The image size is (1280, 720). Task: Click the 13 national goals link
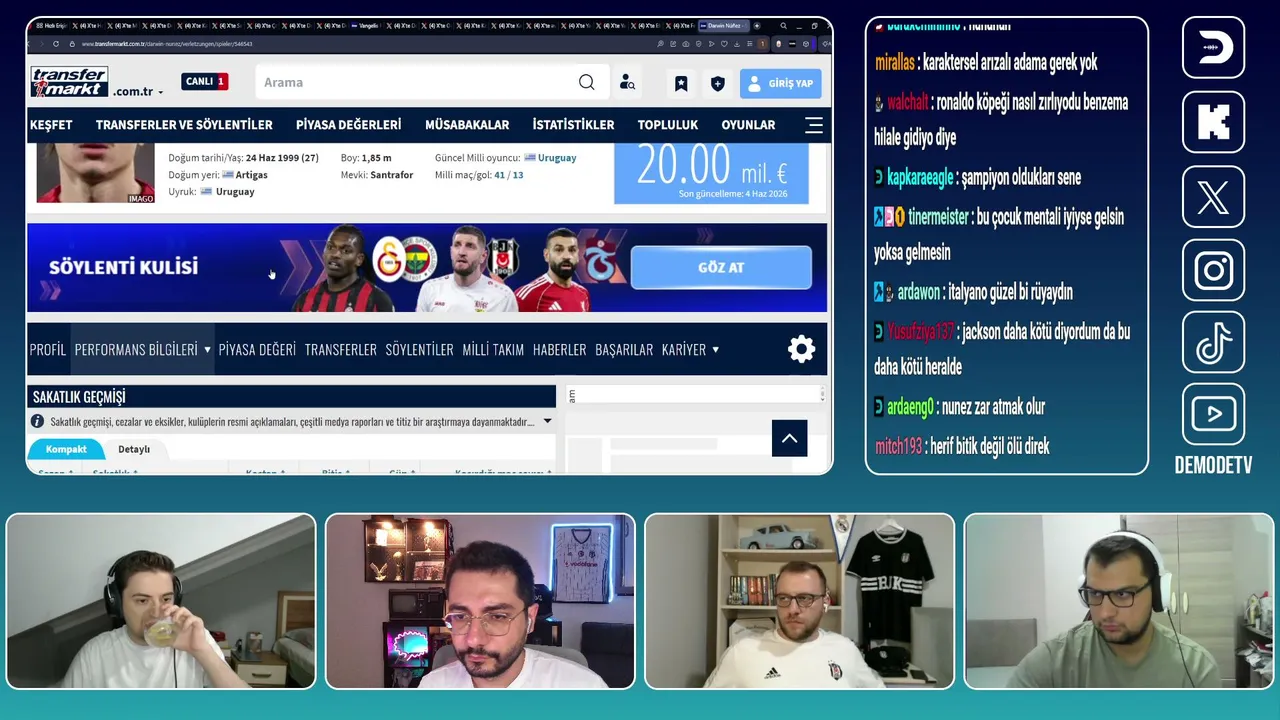coord(518,175)
